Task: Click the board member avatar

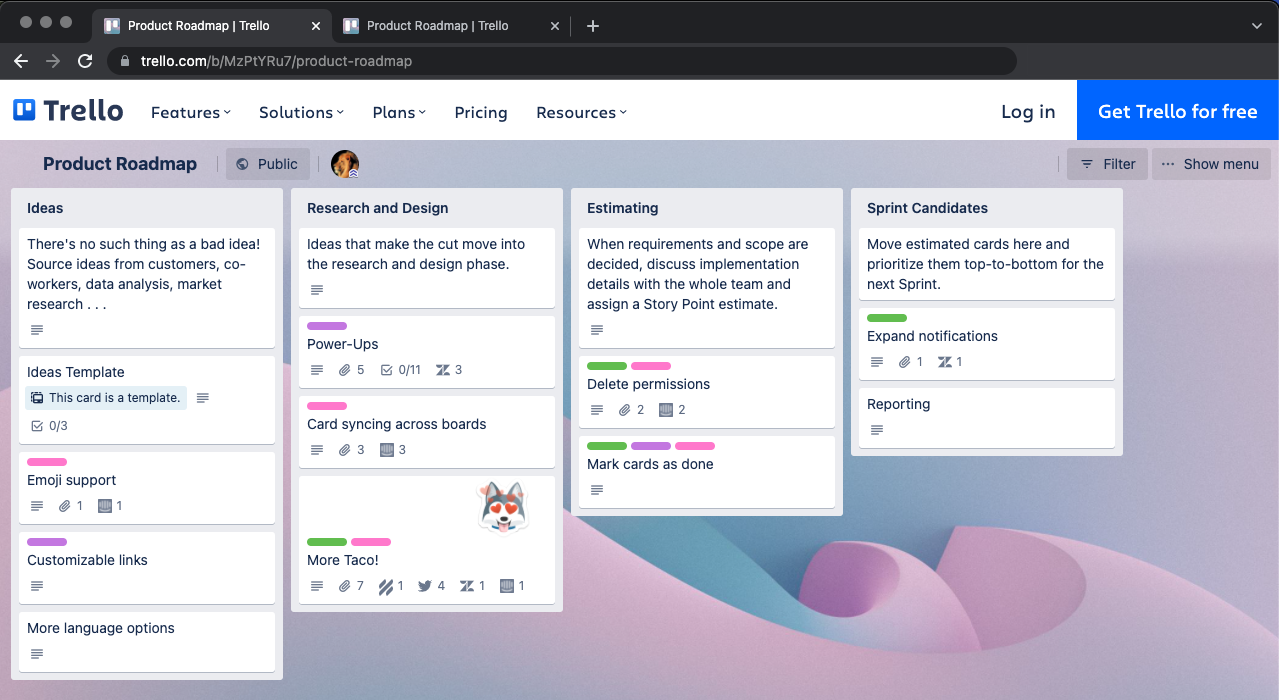Action: [345, 164]
